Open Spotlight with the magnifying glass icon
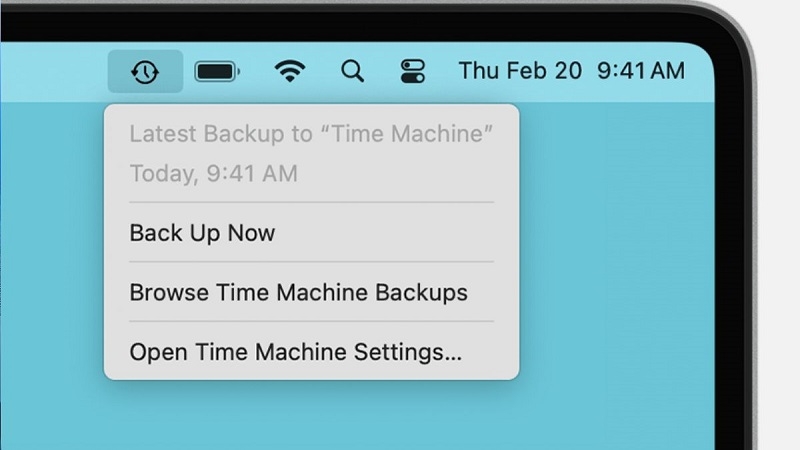Image resolution: width=800 pixels, height=450 pixels. tap(351, 71)
